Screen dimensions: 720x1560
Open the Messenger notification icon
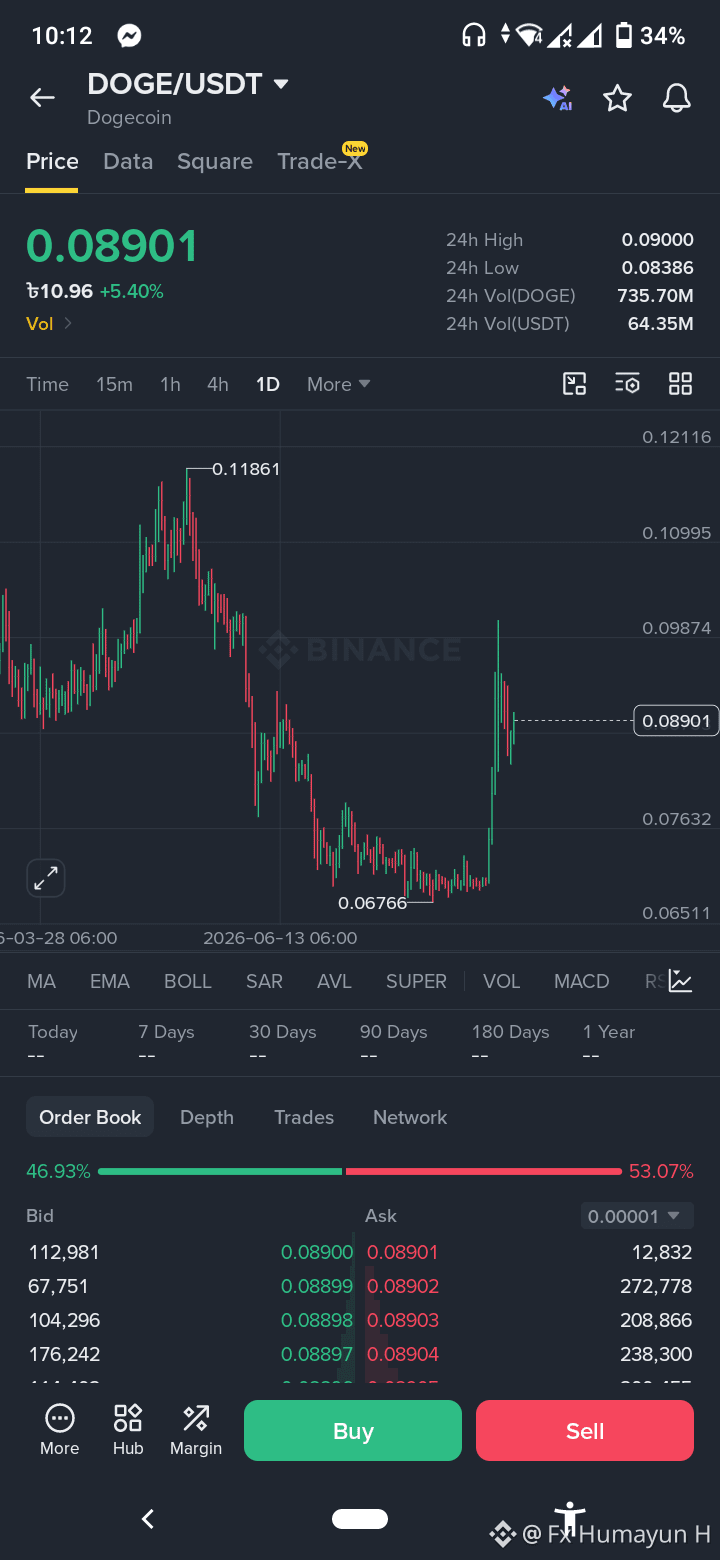[128, 36]
